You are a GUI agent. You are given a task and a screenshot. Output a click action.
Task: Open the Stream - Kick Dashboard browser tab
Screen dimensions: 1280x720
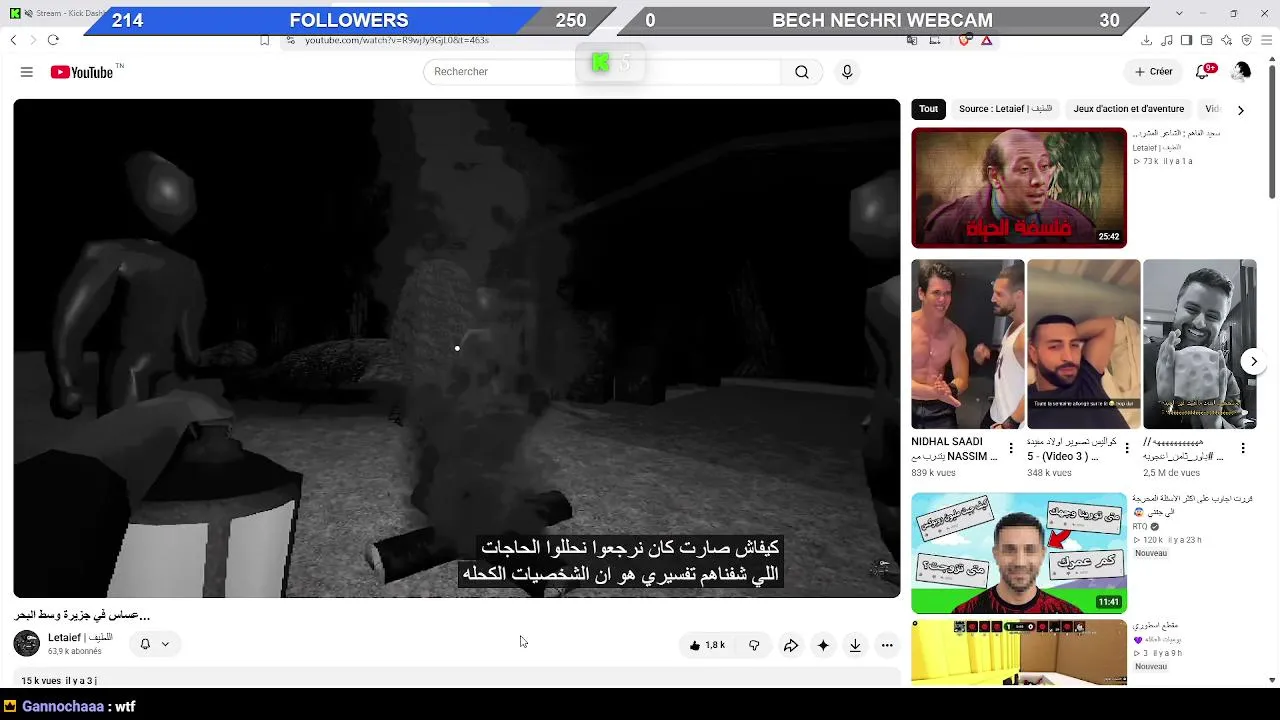tap(58, 13)
